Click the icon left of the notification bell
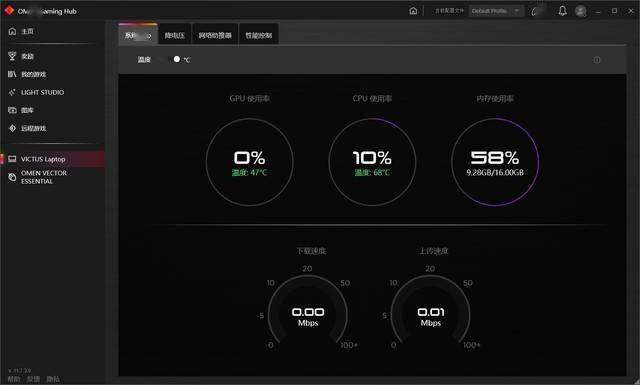The height and width of the screenshot is (385, 640). point(536,11)
